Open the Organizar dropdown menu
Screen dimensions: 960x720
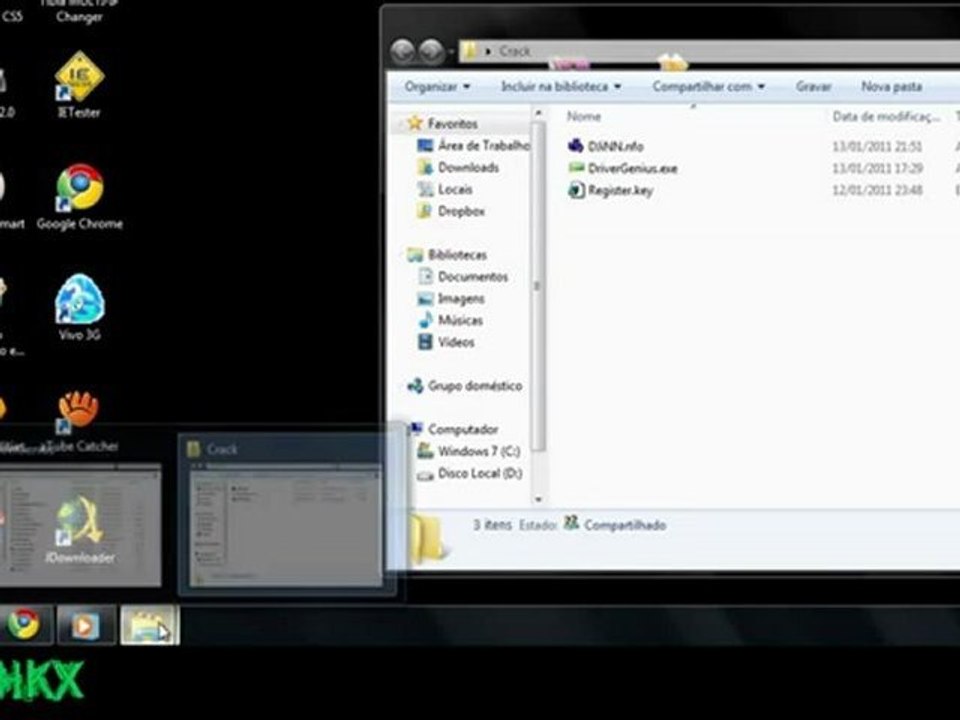(437, 87)
